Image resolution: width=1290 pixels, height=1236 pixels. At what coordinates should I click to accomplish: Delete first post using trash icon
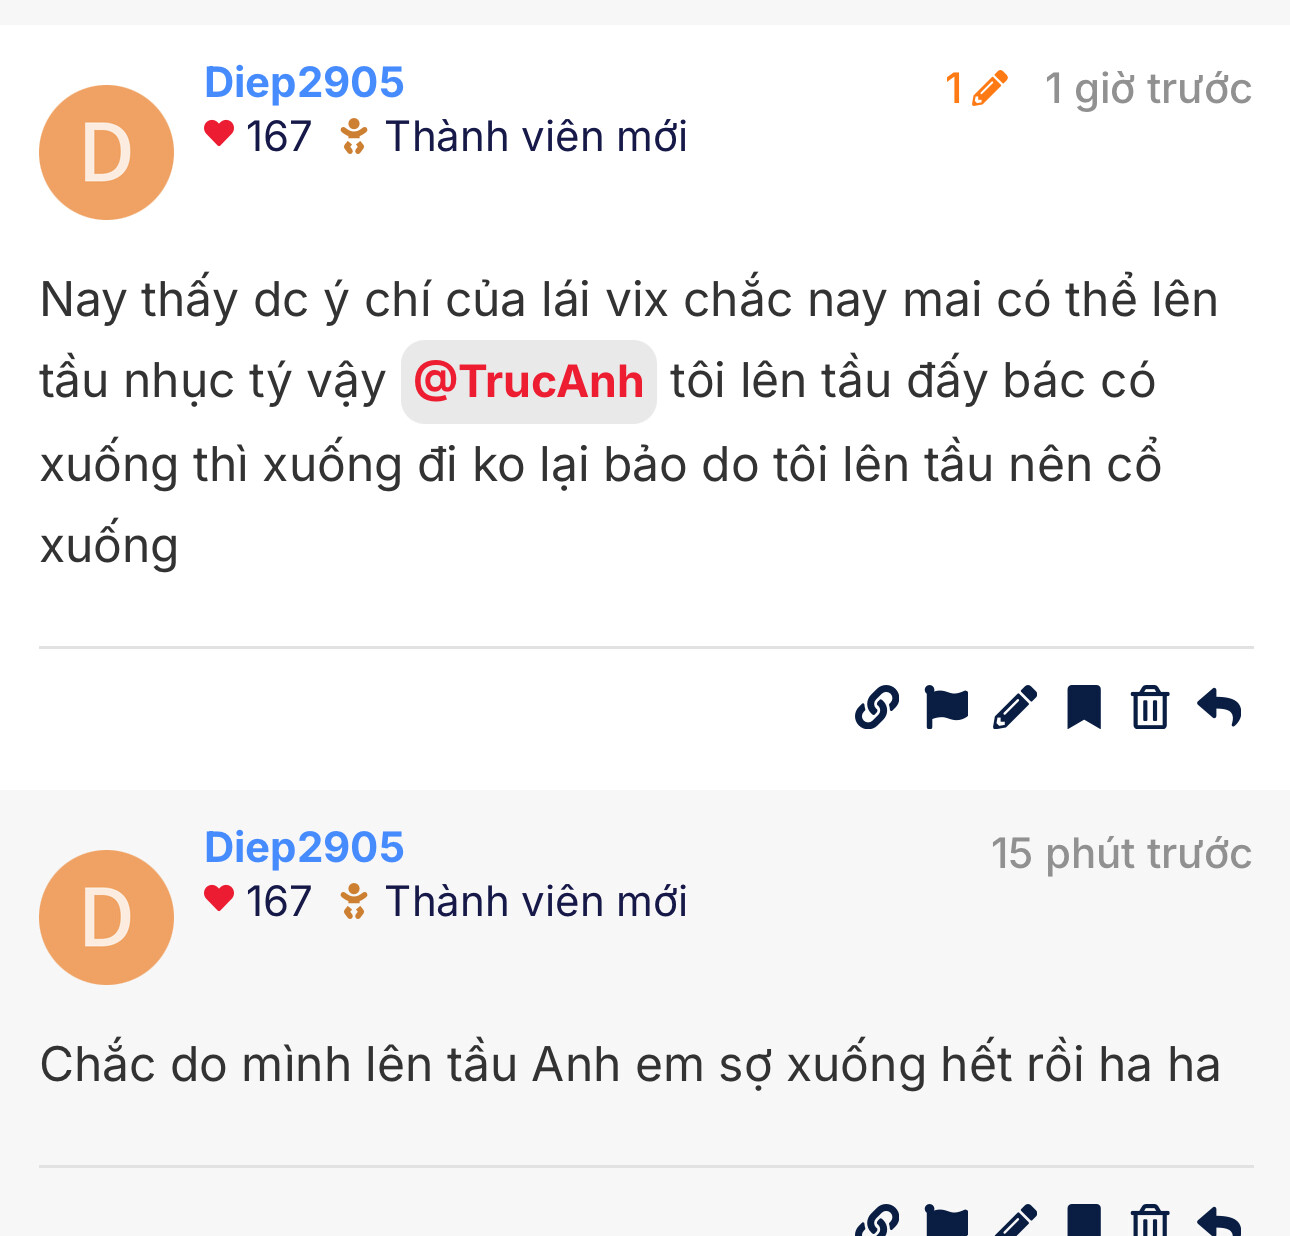point(1150,708)
